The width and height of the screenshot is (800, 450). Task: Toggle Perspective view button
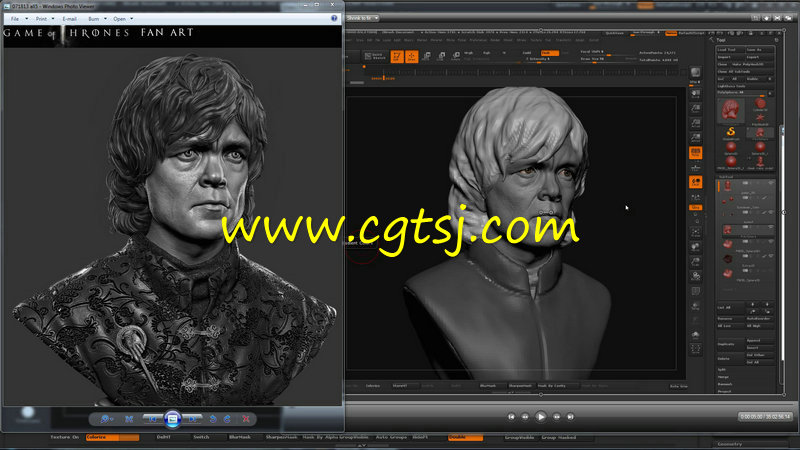tap(695, 153)
